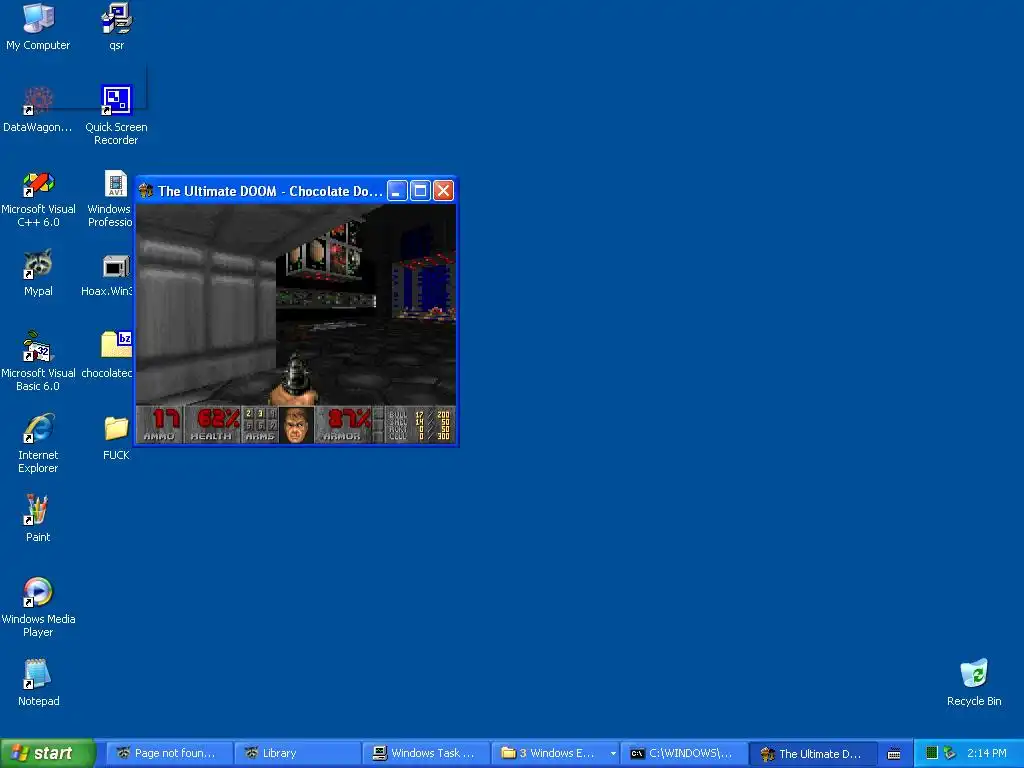Switch to Page not found taskbar button

click(x=169, y=753)
